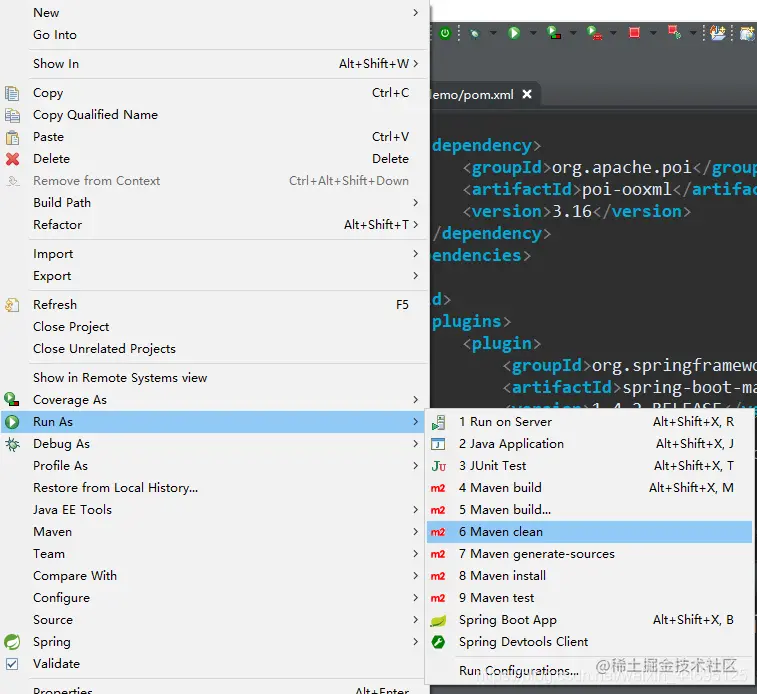The height and width of the screenshot is (694, 757).
Task: Click the Spring leaf icon in context menu
Action: [x=12, y=642]
